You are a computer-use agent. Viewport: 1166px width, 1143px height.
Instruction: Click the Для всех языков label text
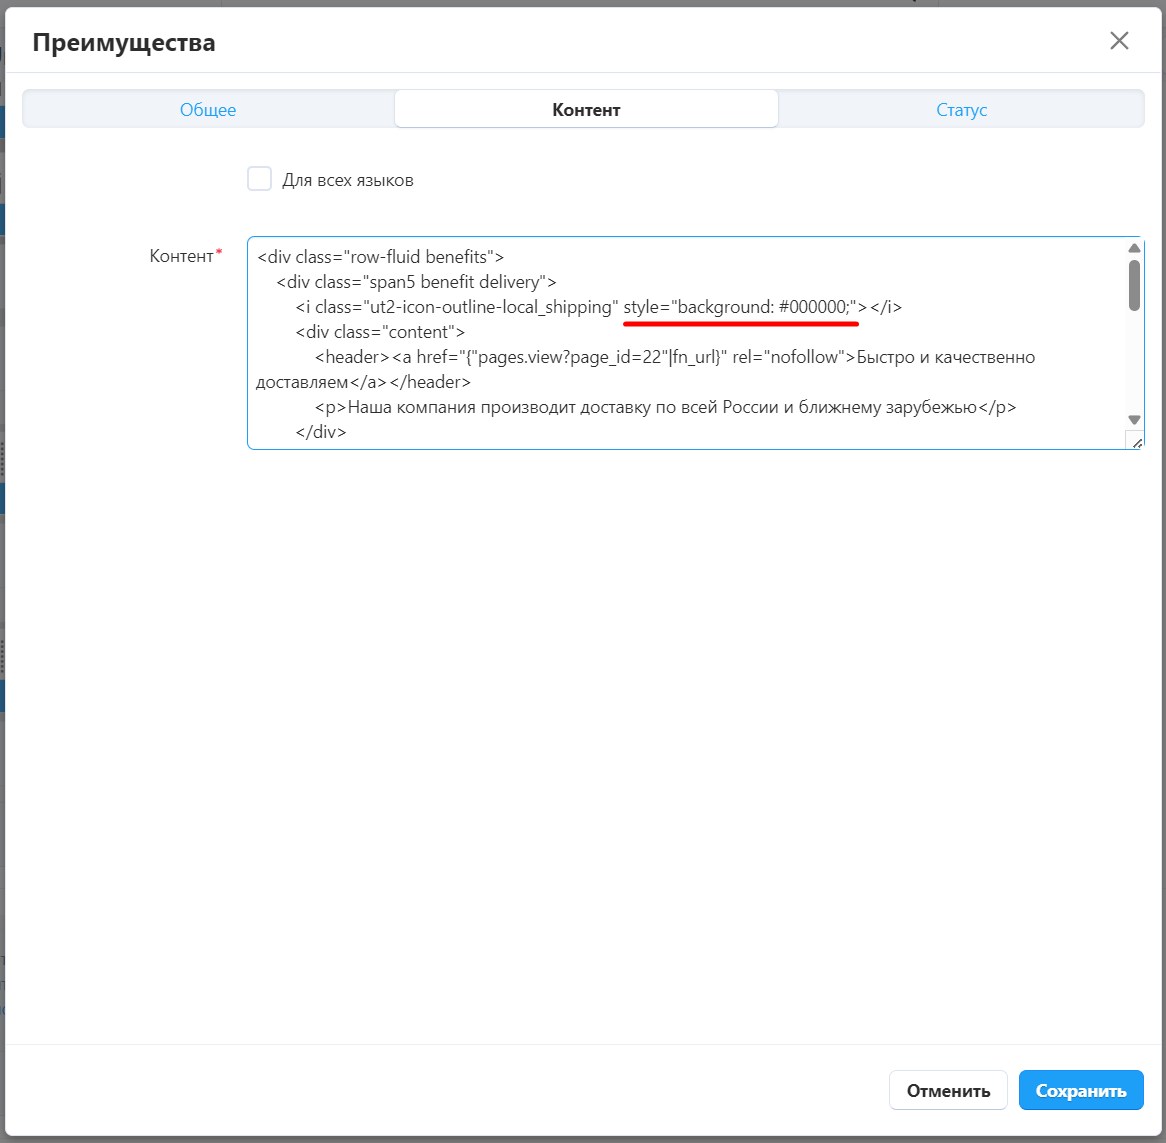[347, 181]
